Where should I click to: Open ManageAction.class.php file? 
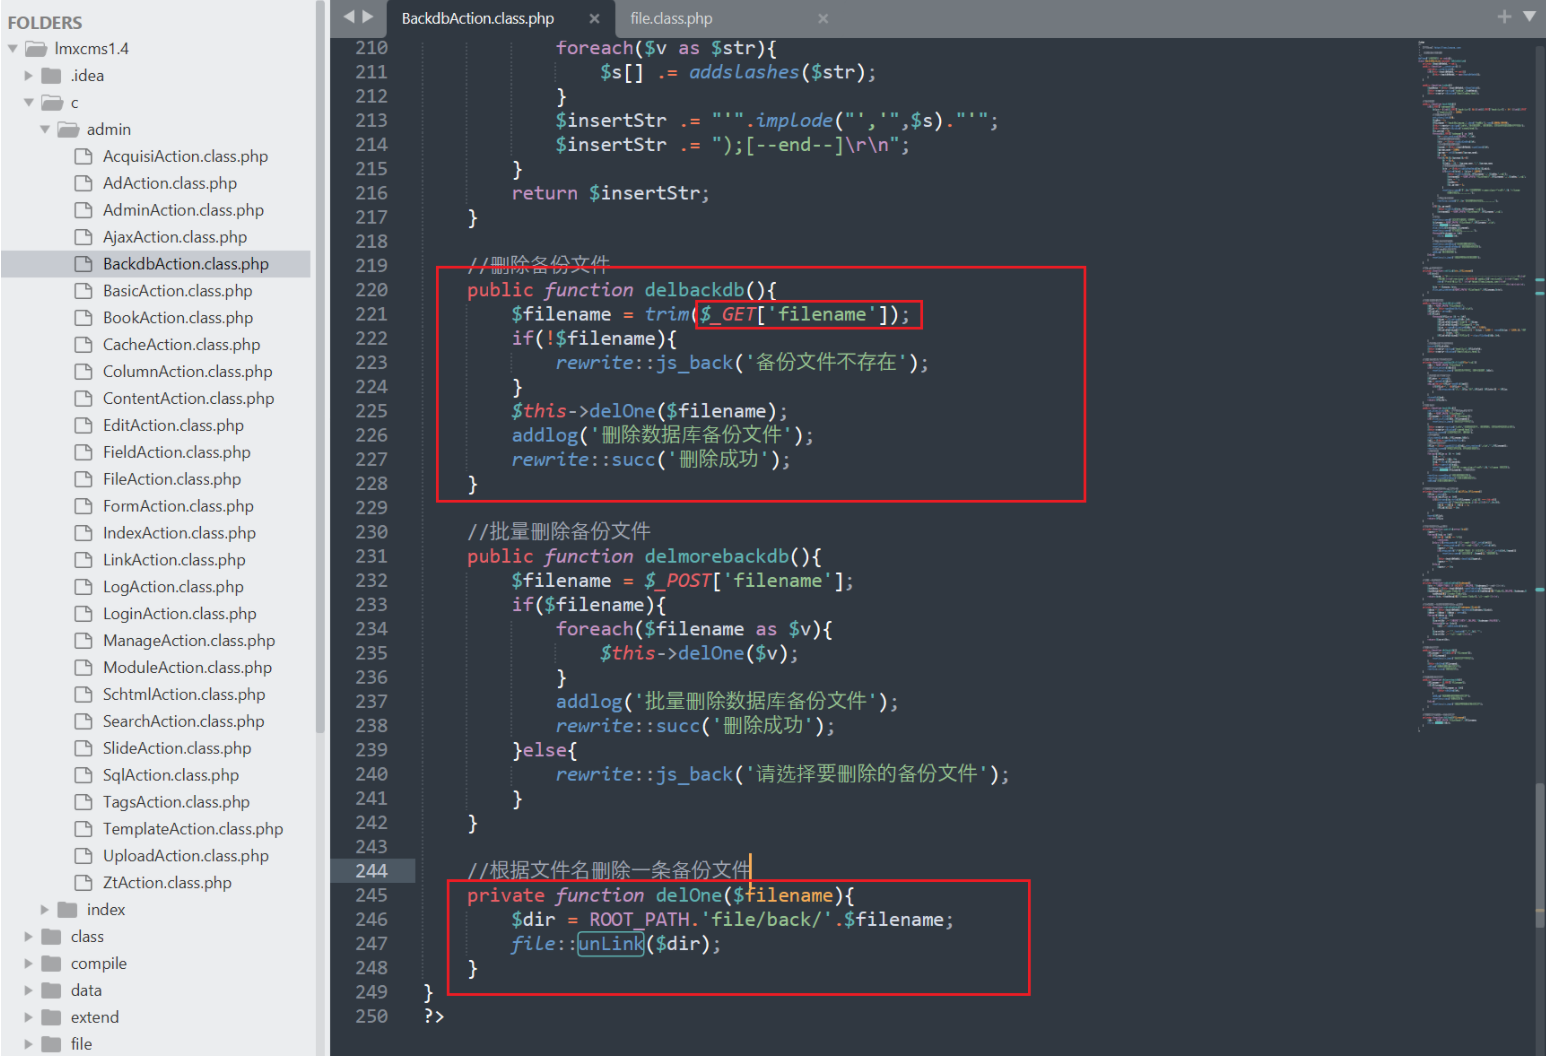tap(189, 642)
